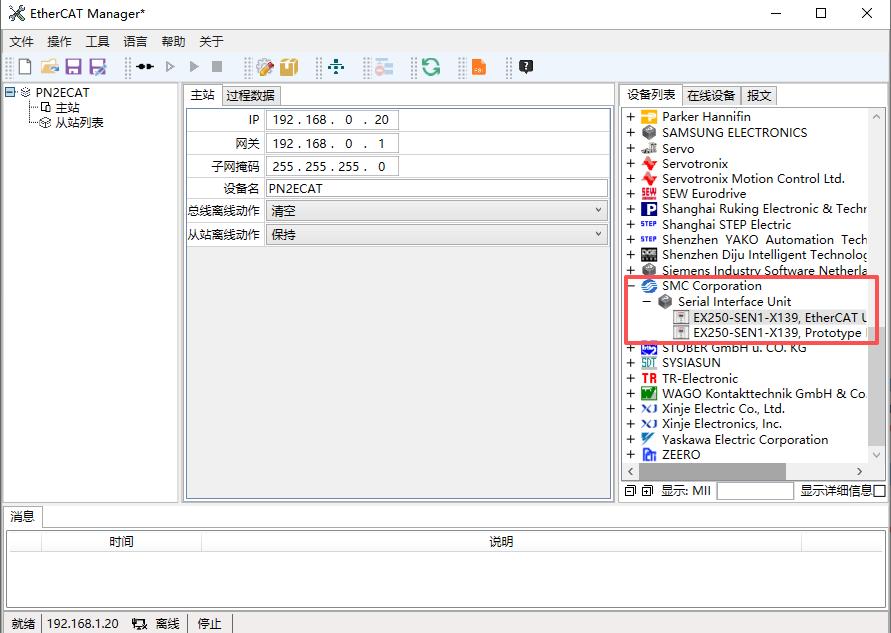Collapse all device tree nodes icon

[x=630, y=490]
